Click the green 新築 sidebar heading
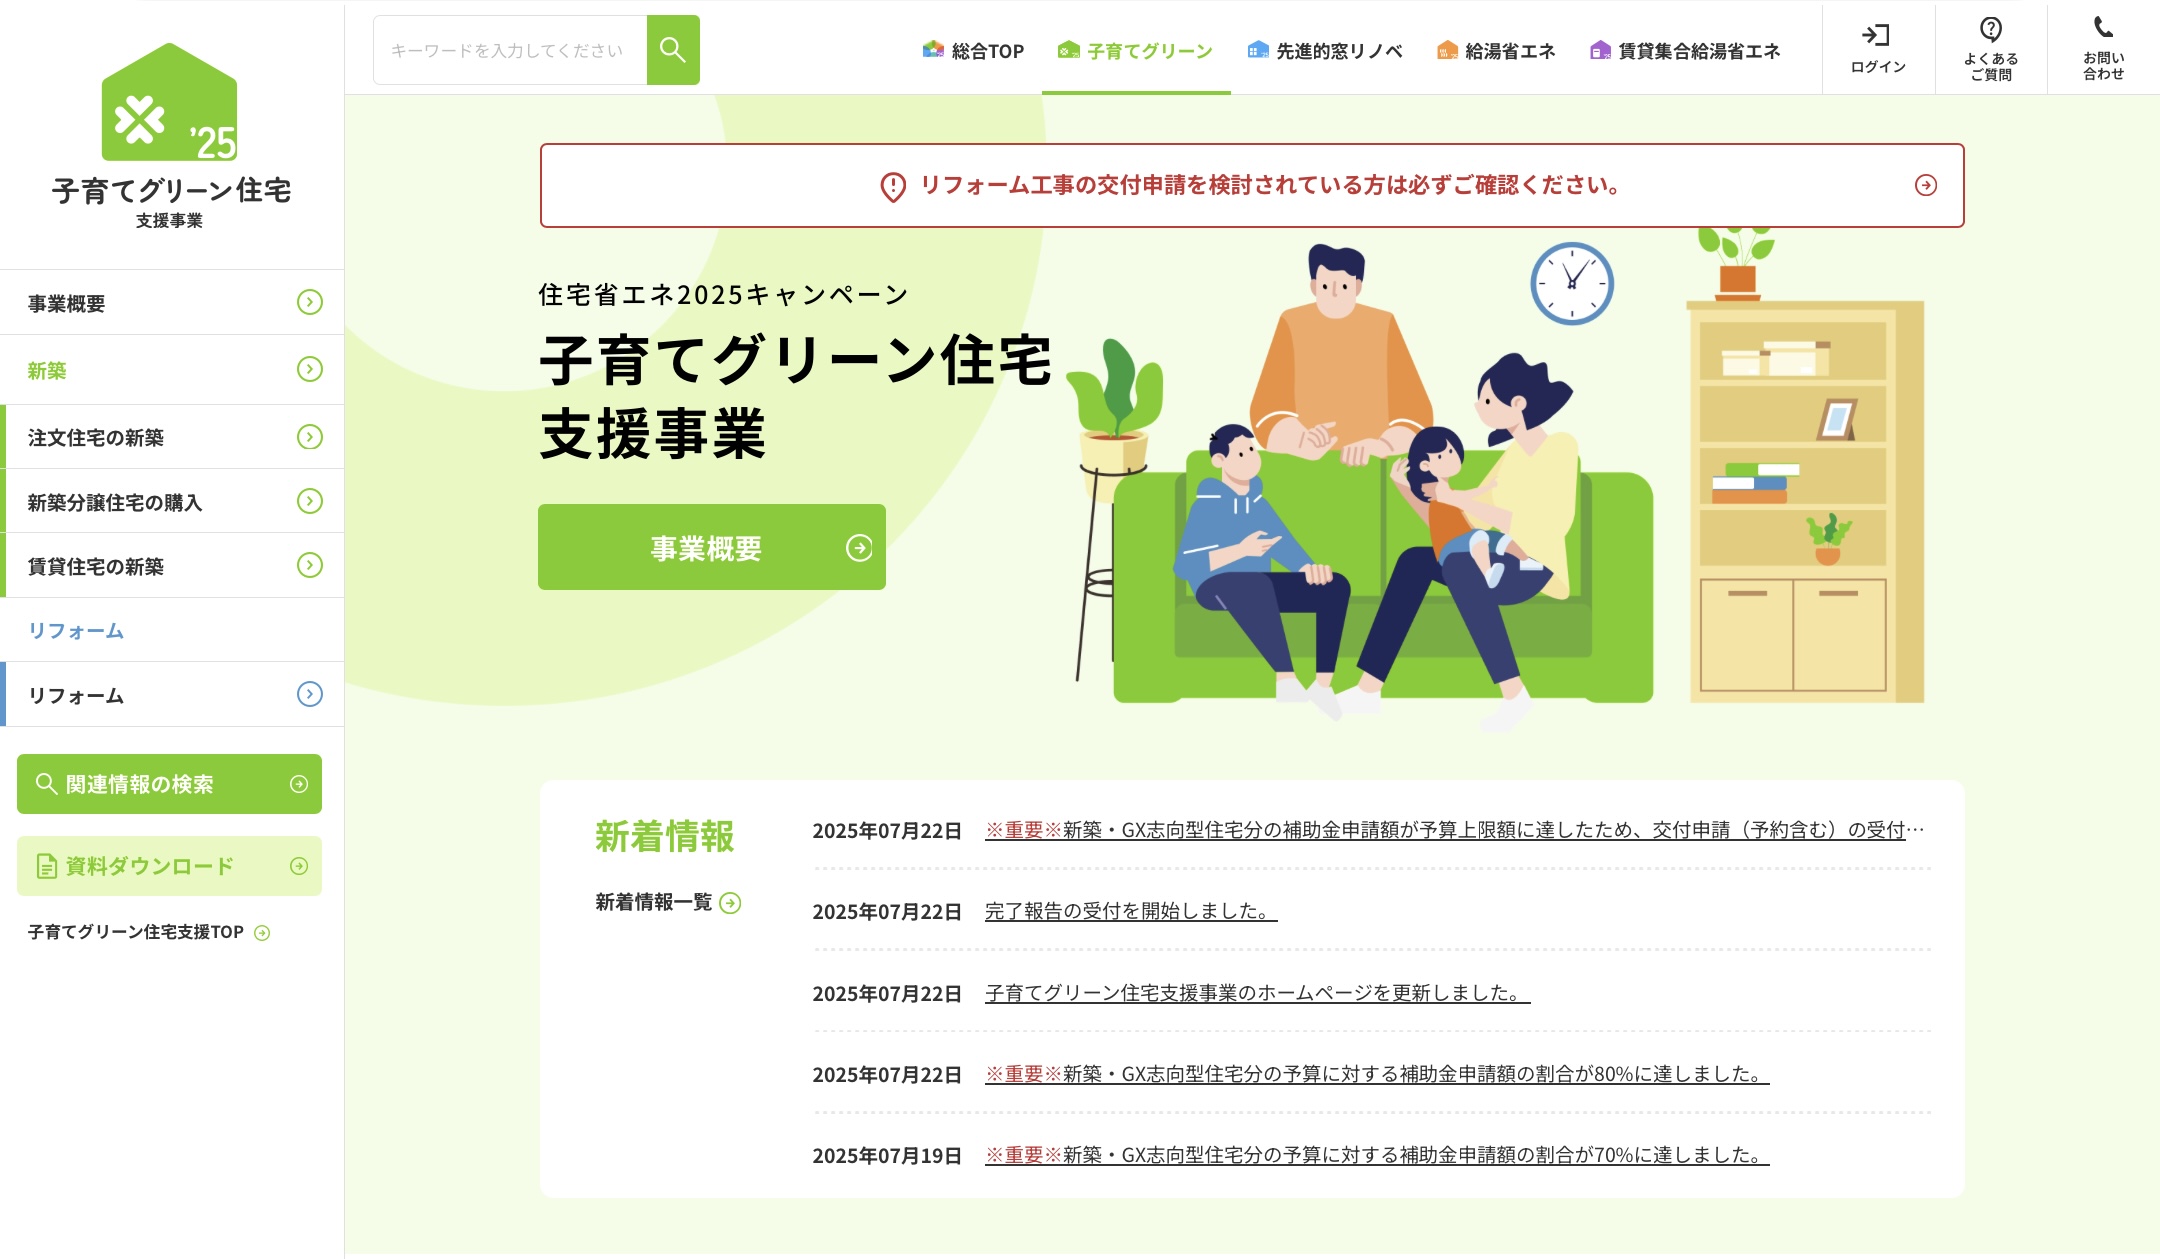2160x1259 pixels. click(x=47, y=370)
